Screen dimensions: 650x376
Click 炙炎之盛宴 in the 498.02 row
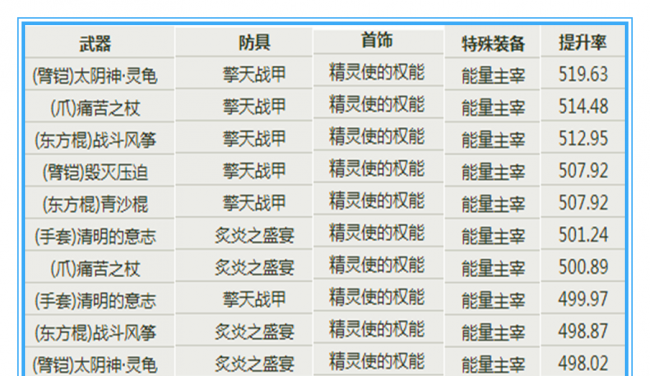[254, 364]
